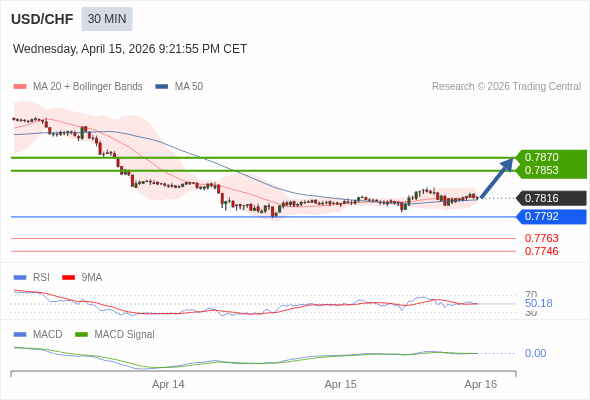This screenshot has width=590, height=400.
Task: Click the 0.7792 blue pivot label
Action: click(552, 216)
